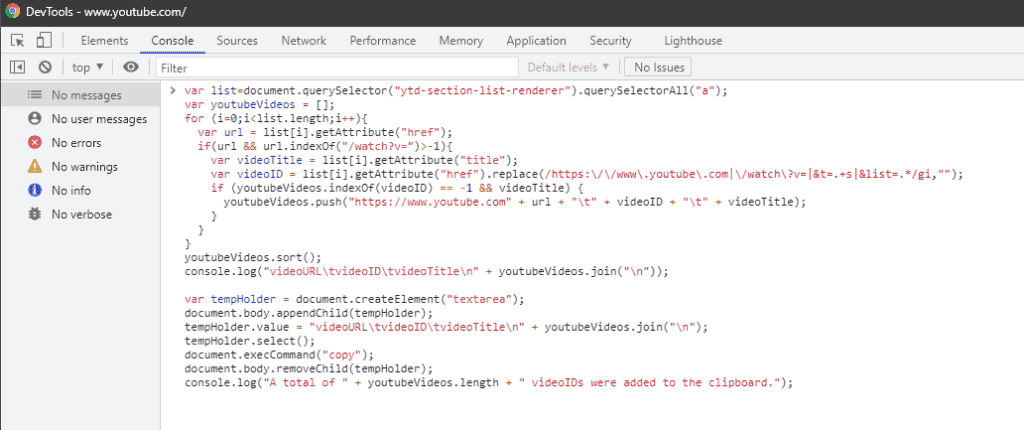This screenshot has width=1024, height=430.
Task: Click the 'var videoID' regex replace line
Action: pos(587,174)
